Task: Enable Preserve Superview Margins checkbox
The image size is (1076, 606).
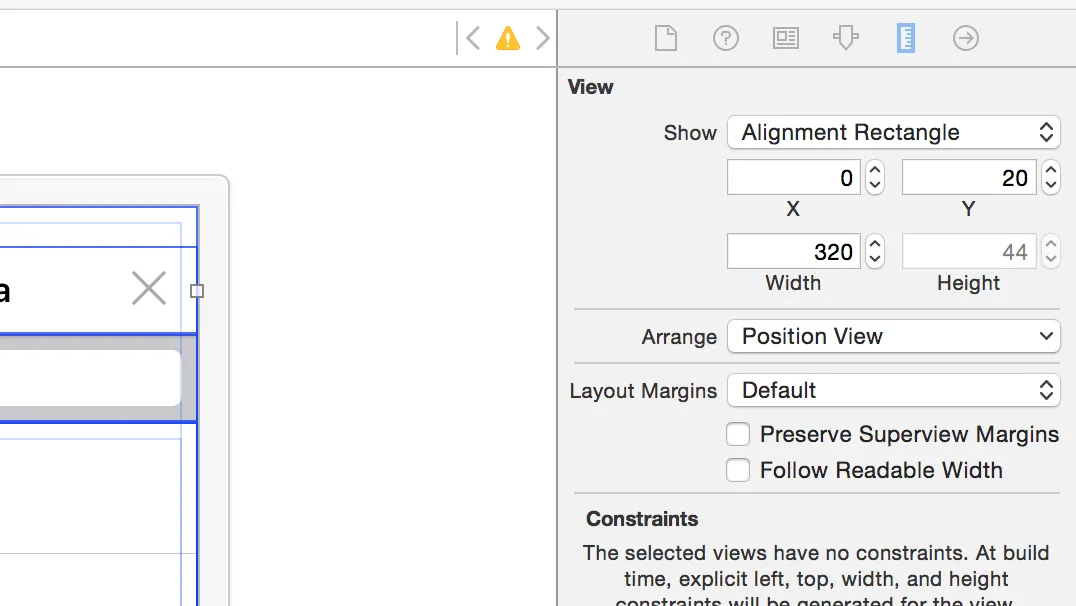Action: (738, 434)
